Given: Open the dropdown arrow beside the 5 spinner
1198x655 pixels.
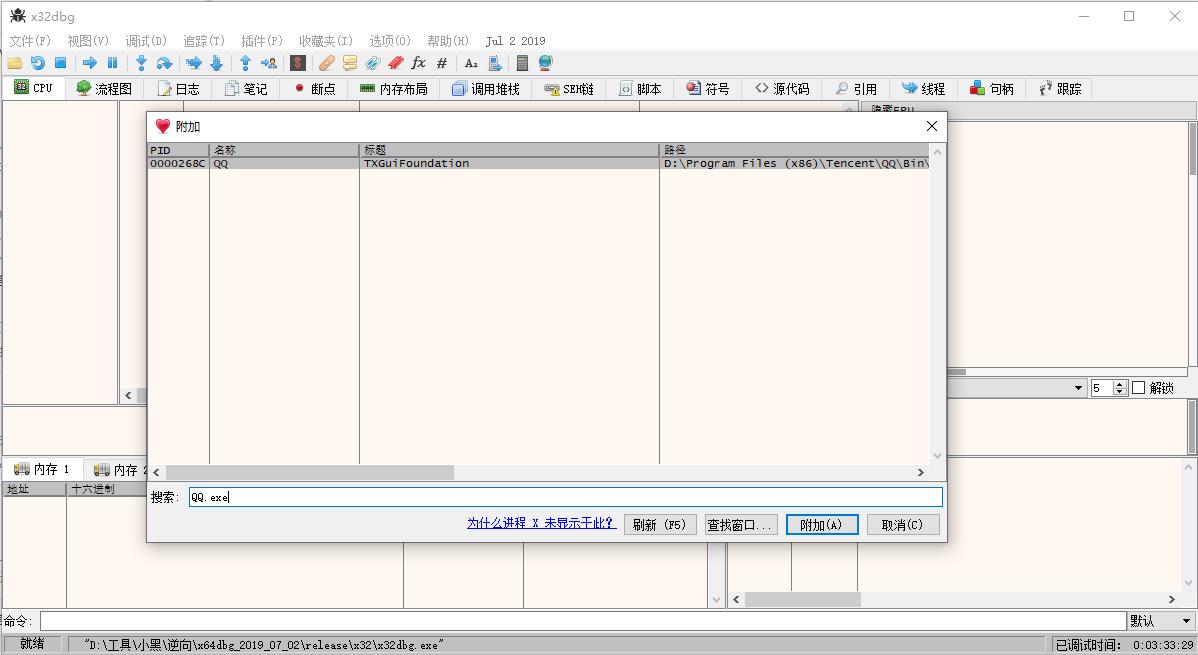Looking at the screenshot, I should (1078, 387).
